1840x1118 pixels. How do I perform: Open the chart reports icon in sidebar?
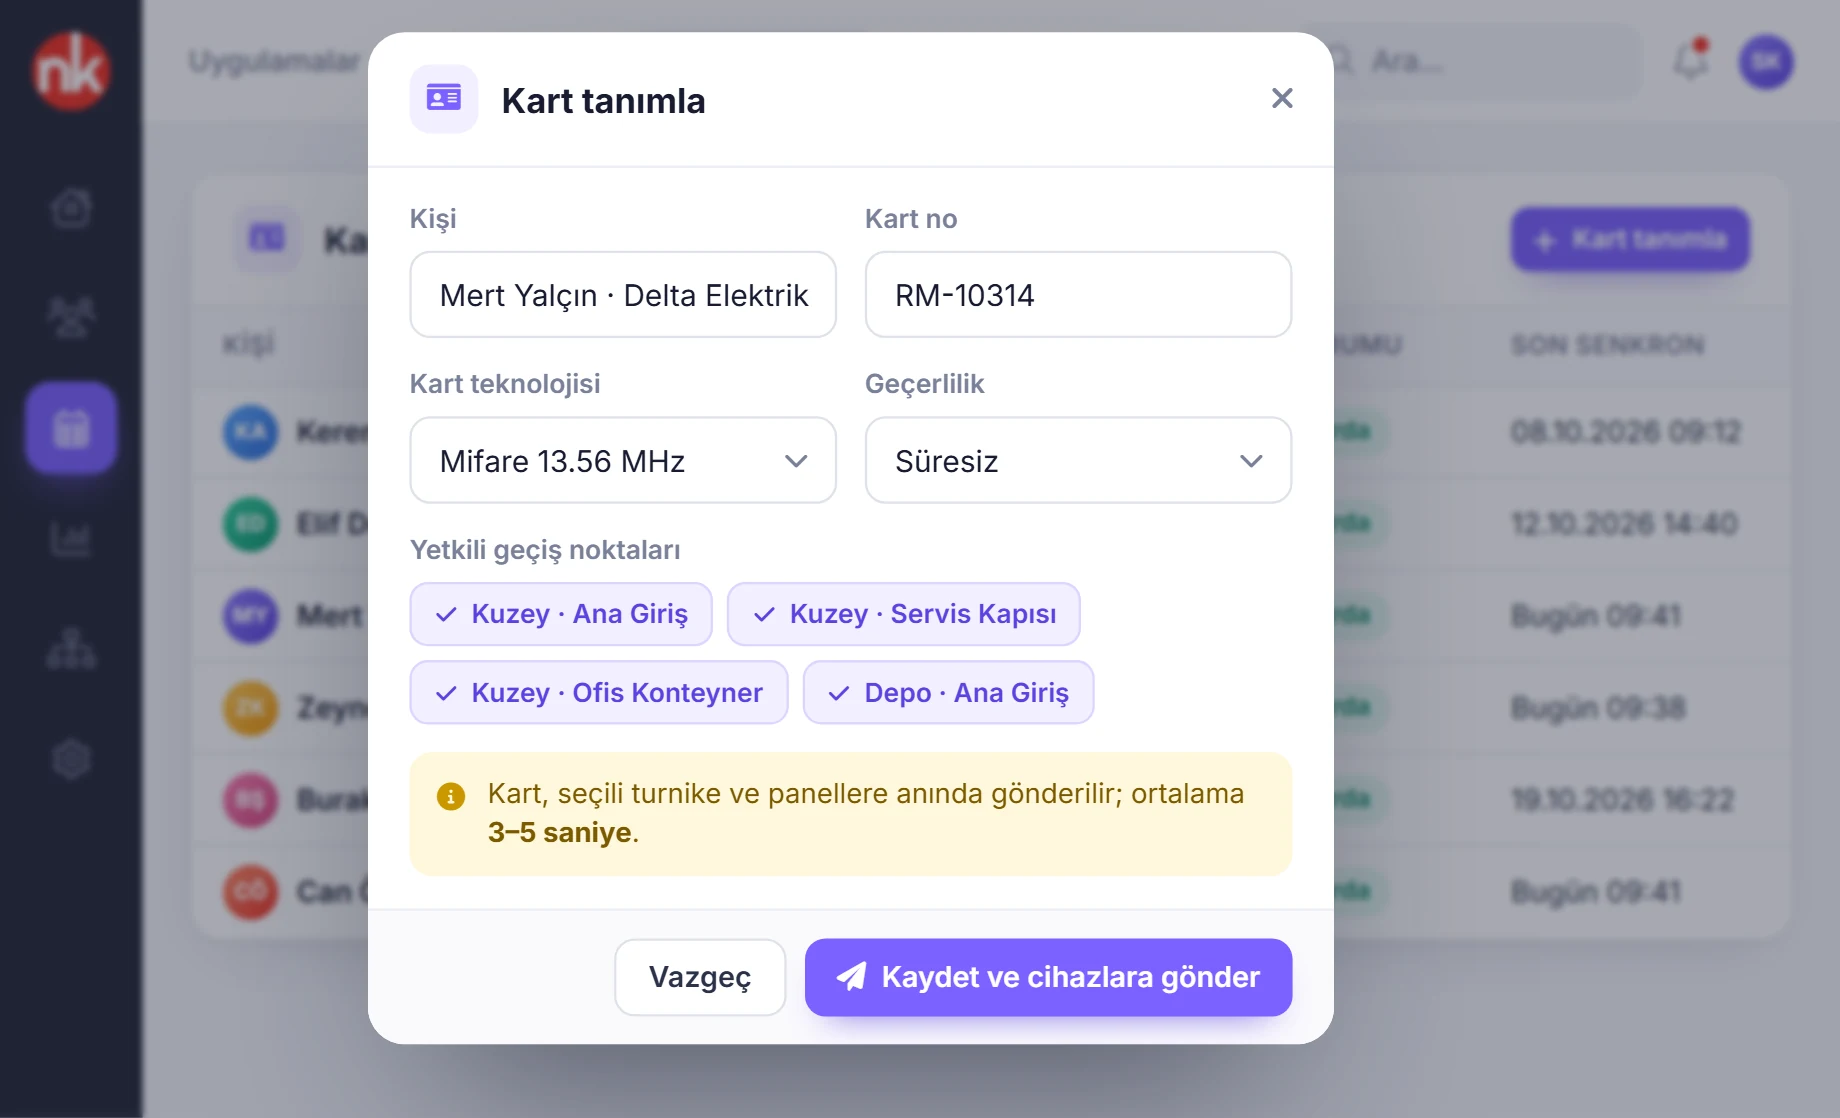[x=71, y=540]
